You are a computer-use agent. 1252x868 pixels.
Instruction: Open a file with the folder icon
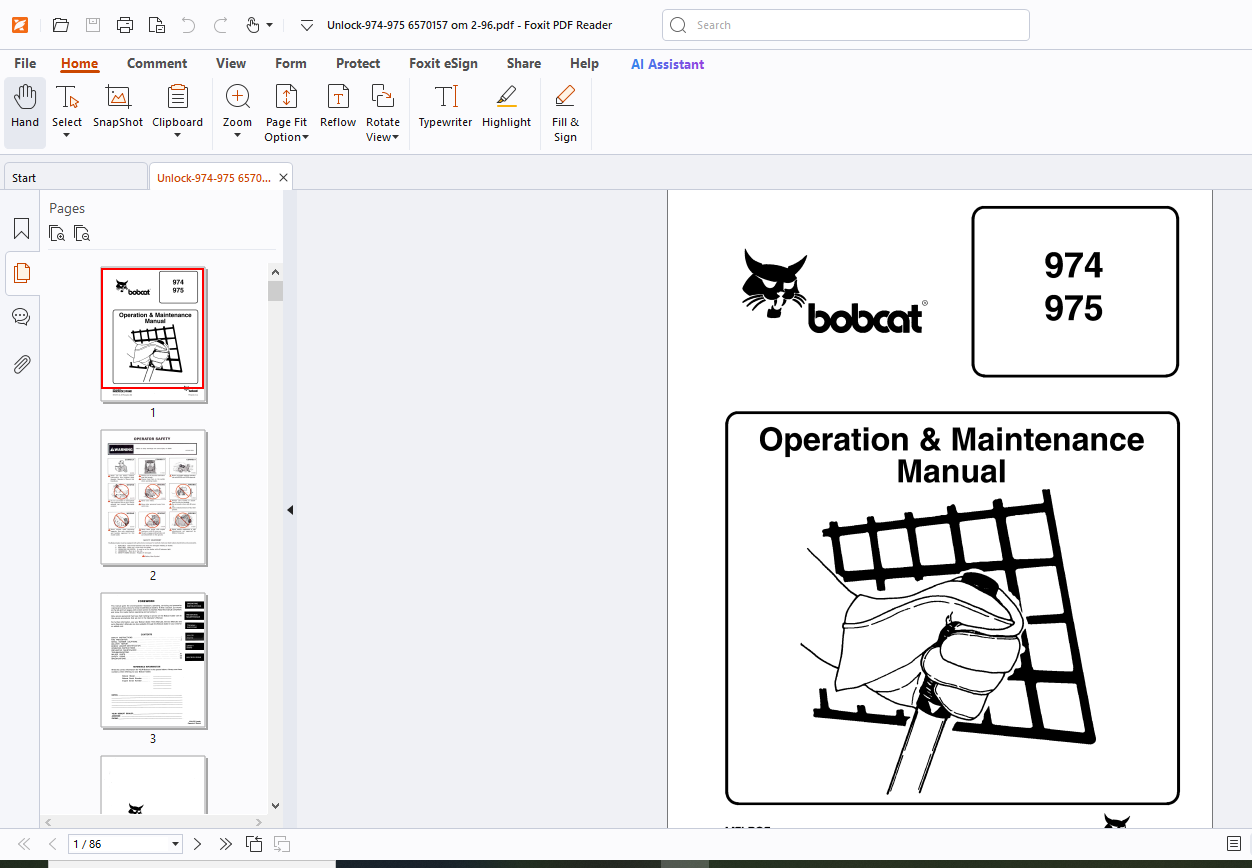pyautogui.click(x=61, y=25)
